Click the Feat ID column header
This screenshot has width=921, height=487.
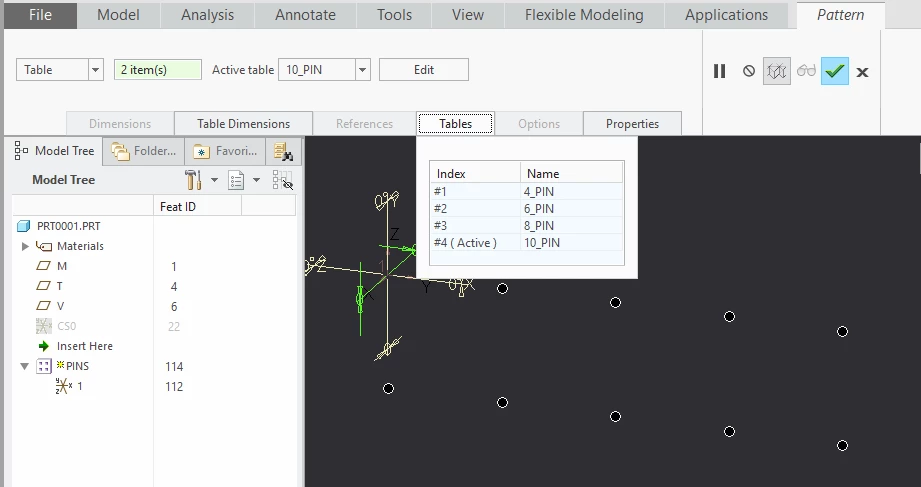197,207
